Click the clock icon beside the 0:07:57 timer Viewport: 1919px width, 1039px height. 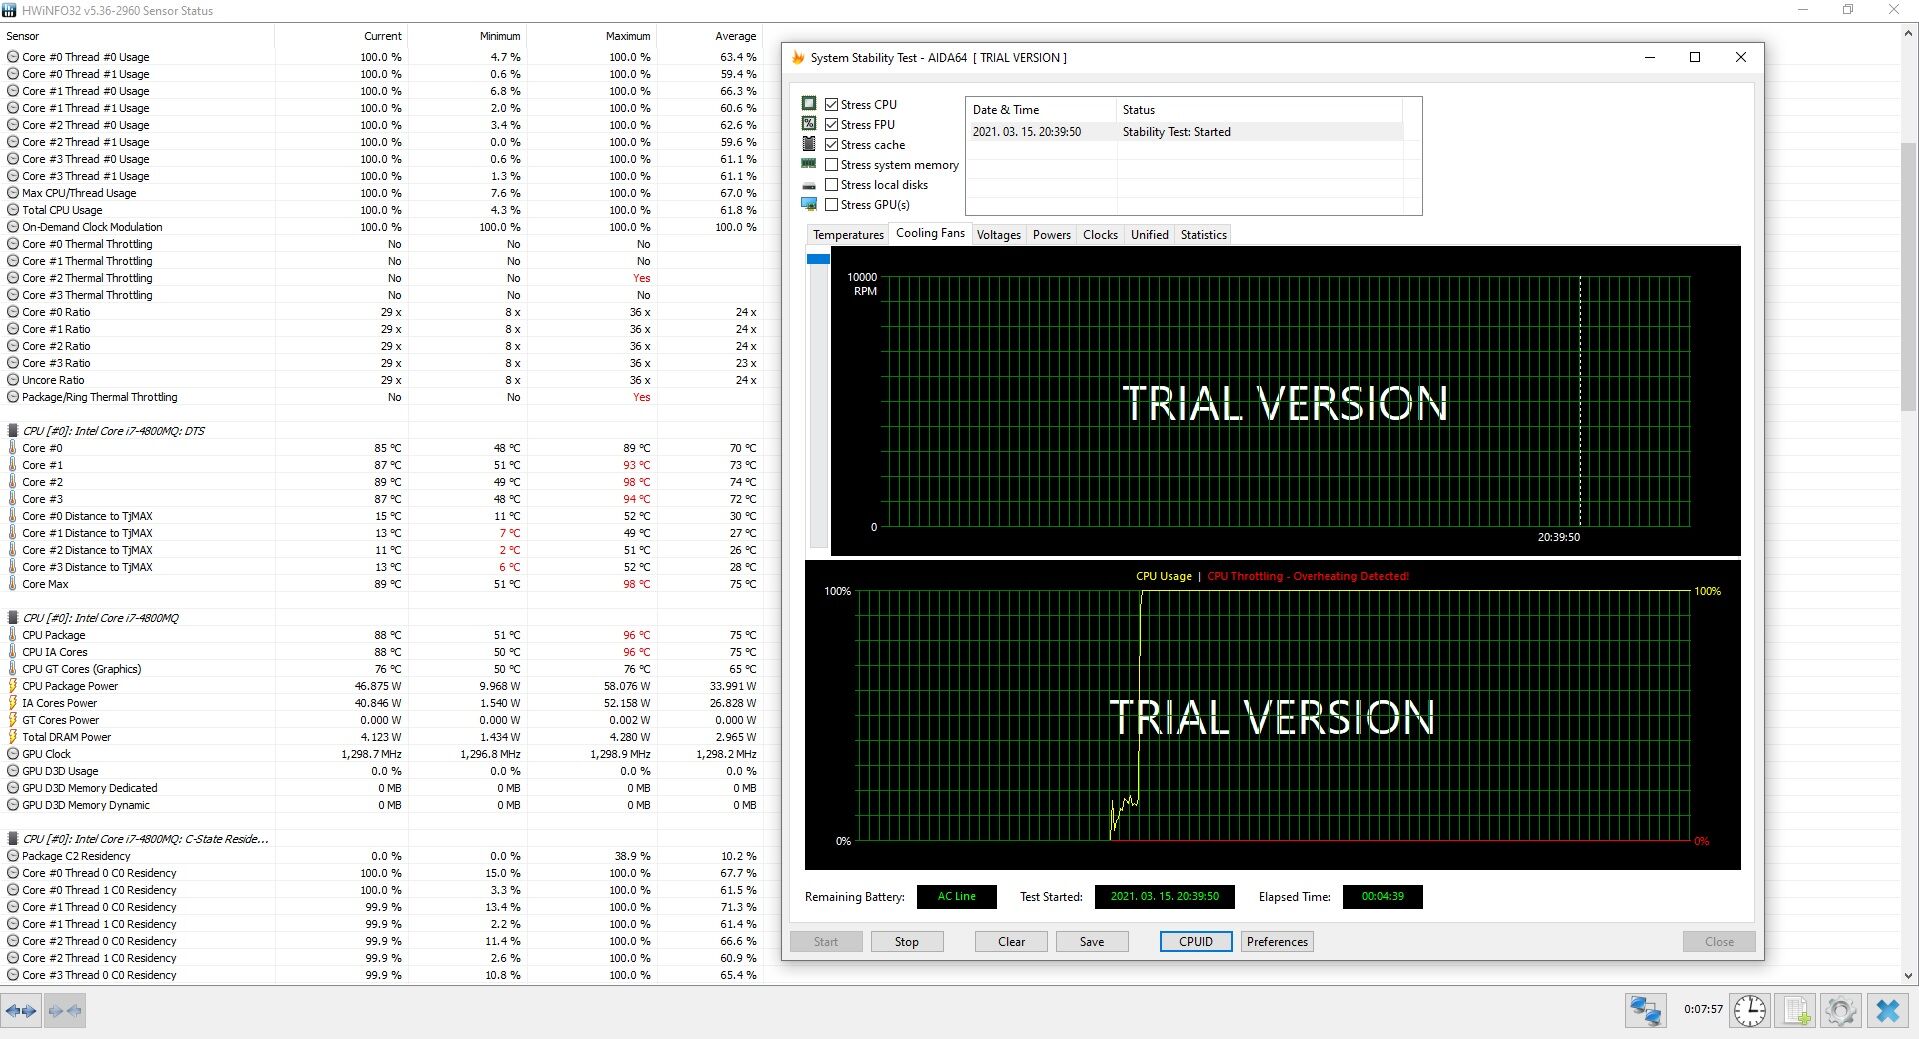click(x=1750, y=1010)
